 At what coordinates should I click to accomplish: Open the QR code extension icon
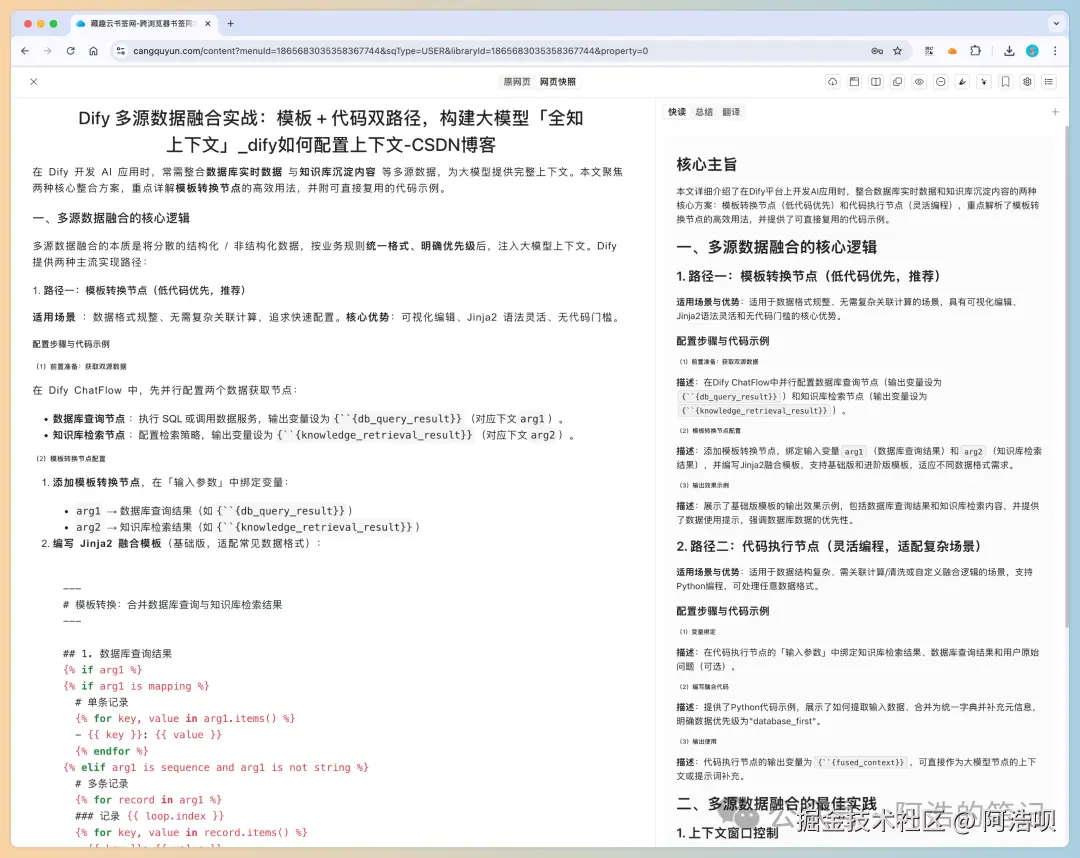click(929, 51)
